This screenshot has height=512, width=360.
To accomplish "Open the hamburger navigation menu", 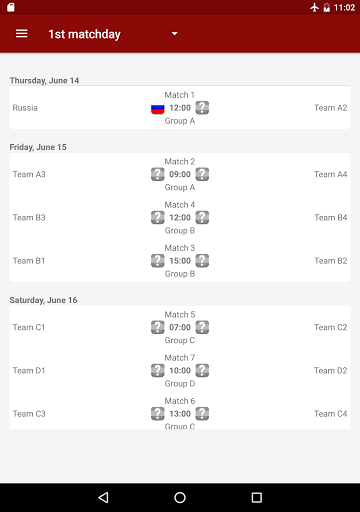I will click(x=22, y=34).
